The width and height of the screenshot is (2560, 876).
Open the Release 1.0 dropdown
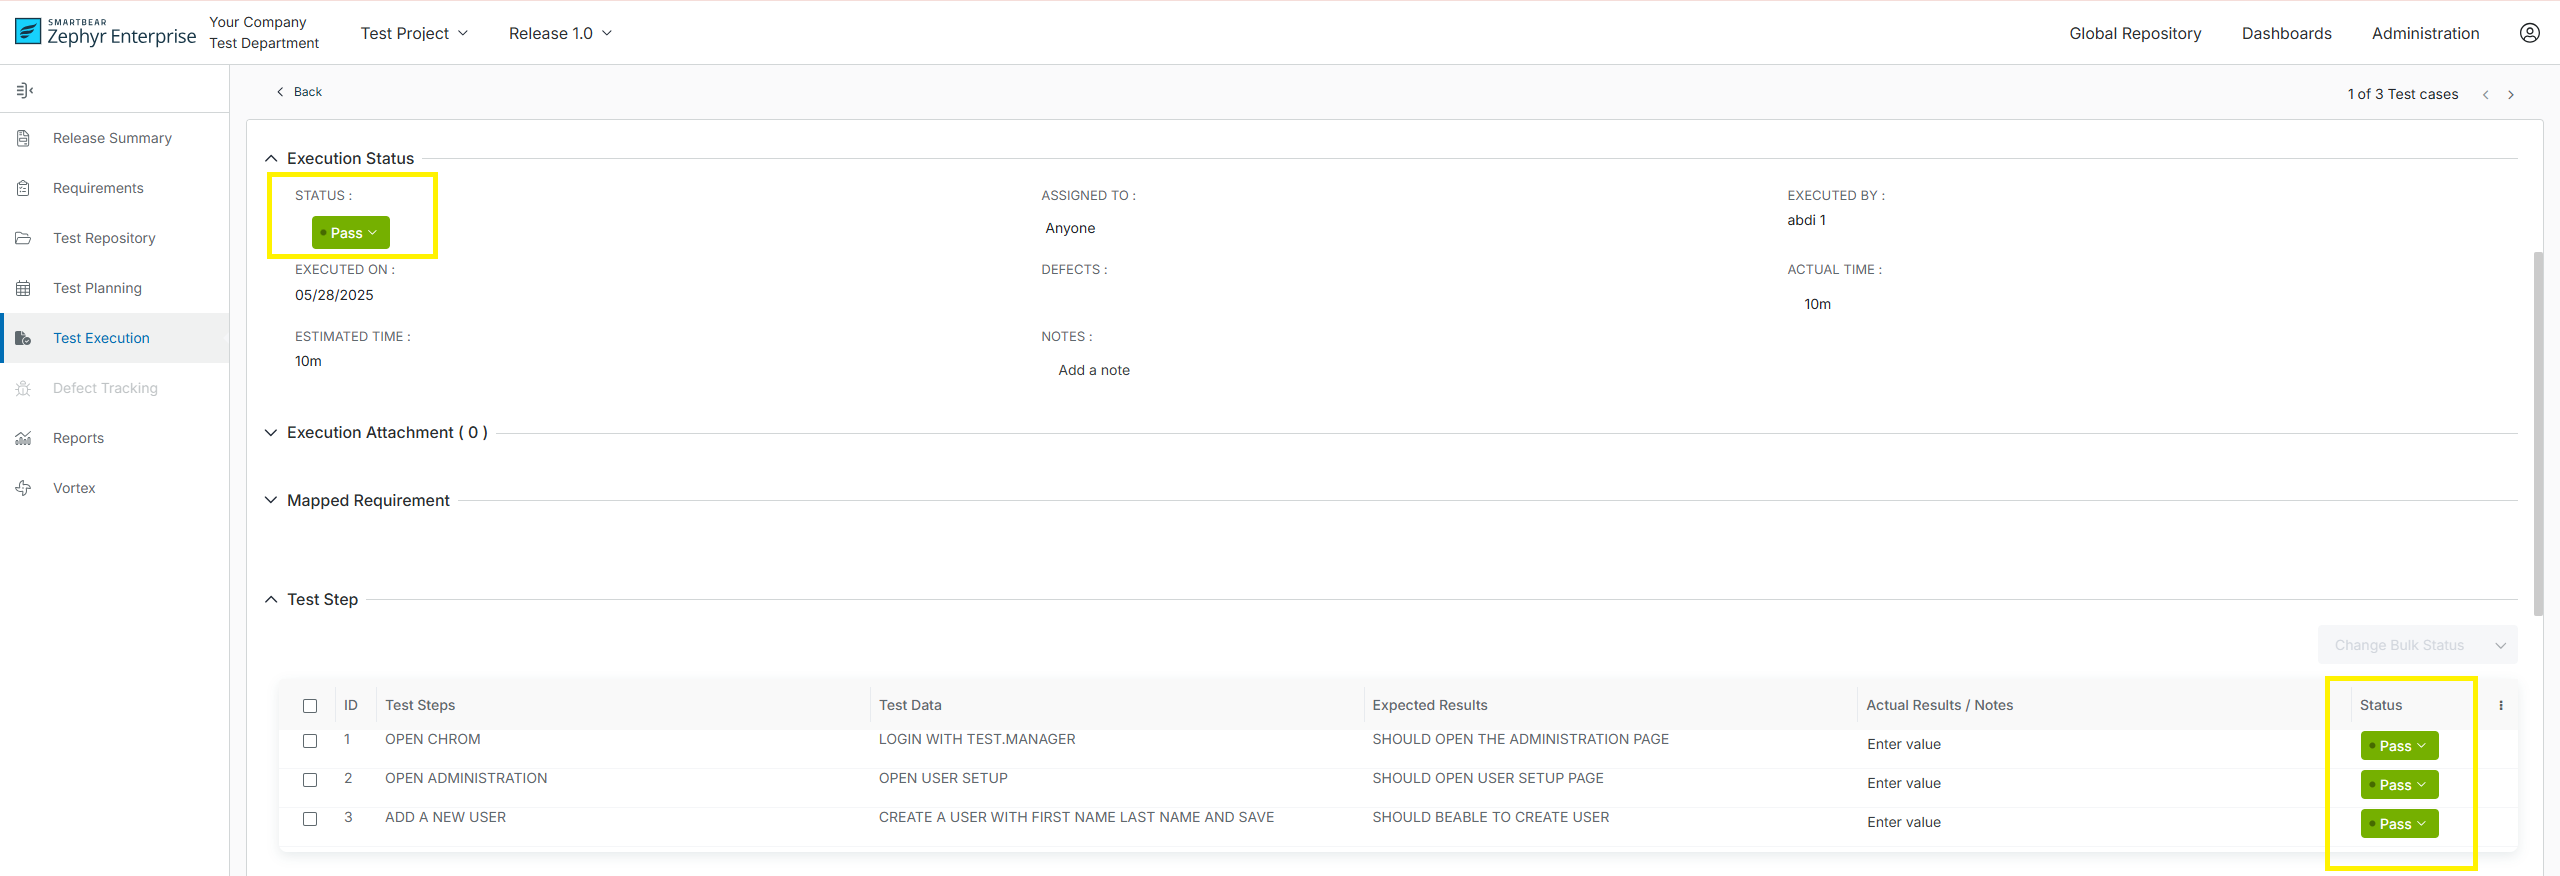click(x=560, y=33)
